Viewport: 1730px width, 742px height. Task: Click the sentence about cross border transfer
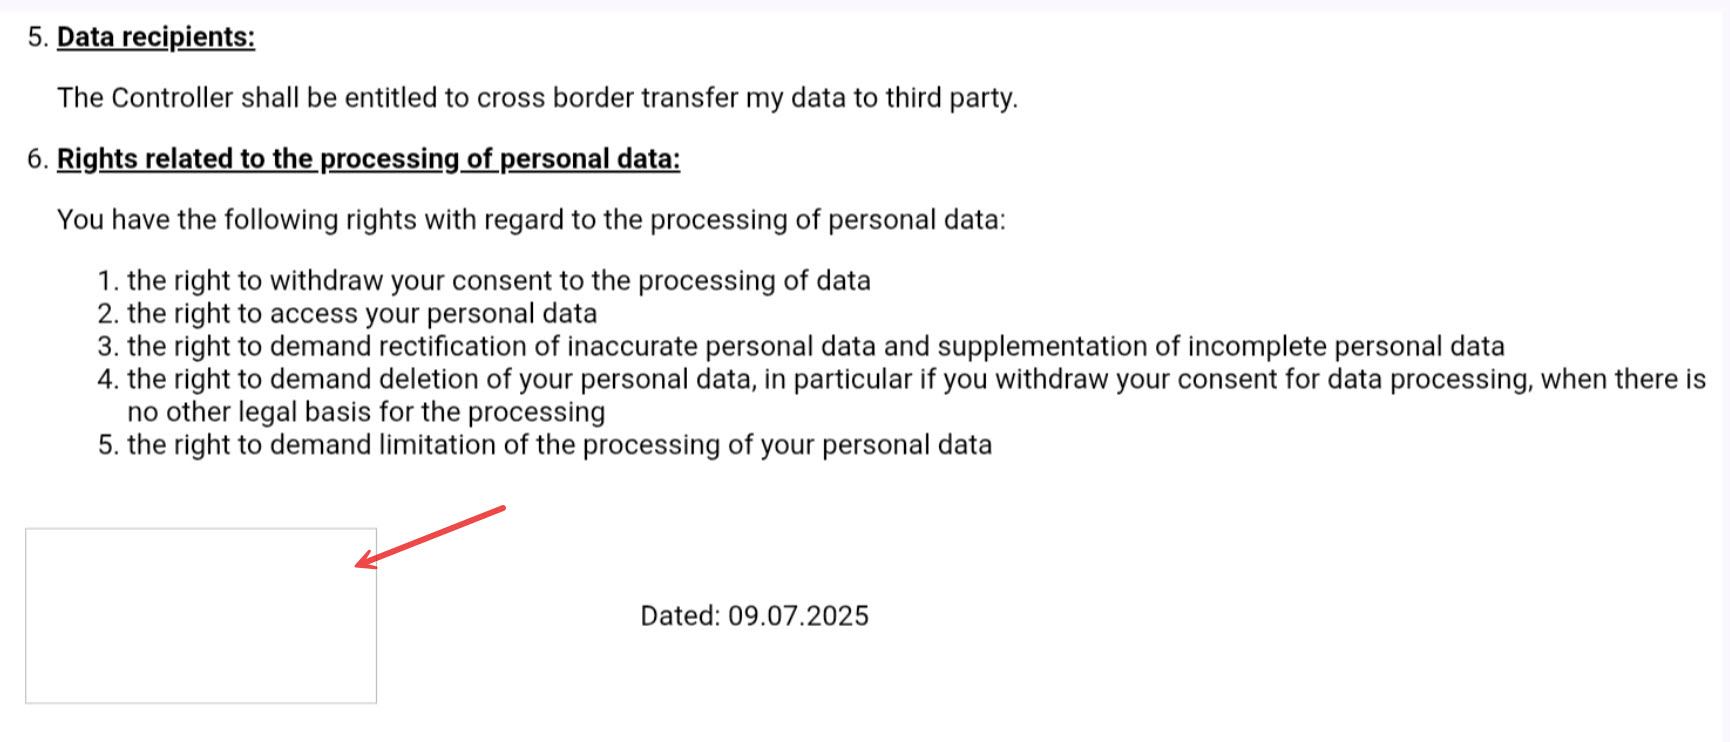(x=537, y=98)
